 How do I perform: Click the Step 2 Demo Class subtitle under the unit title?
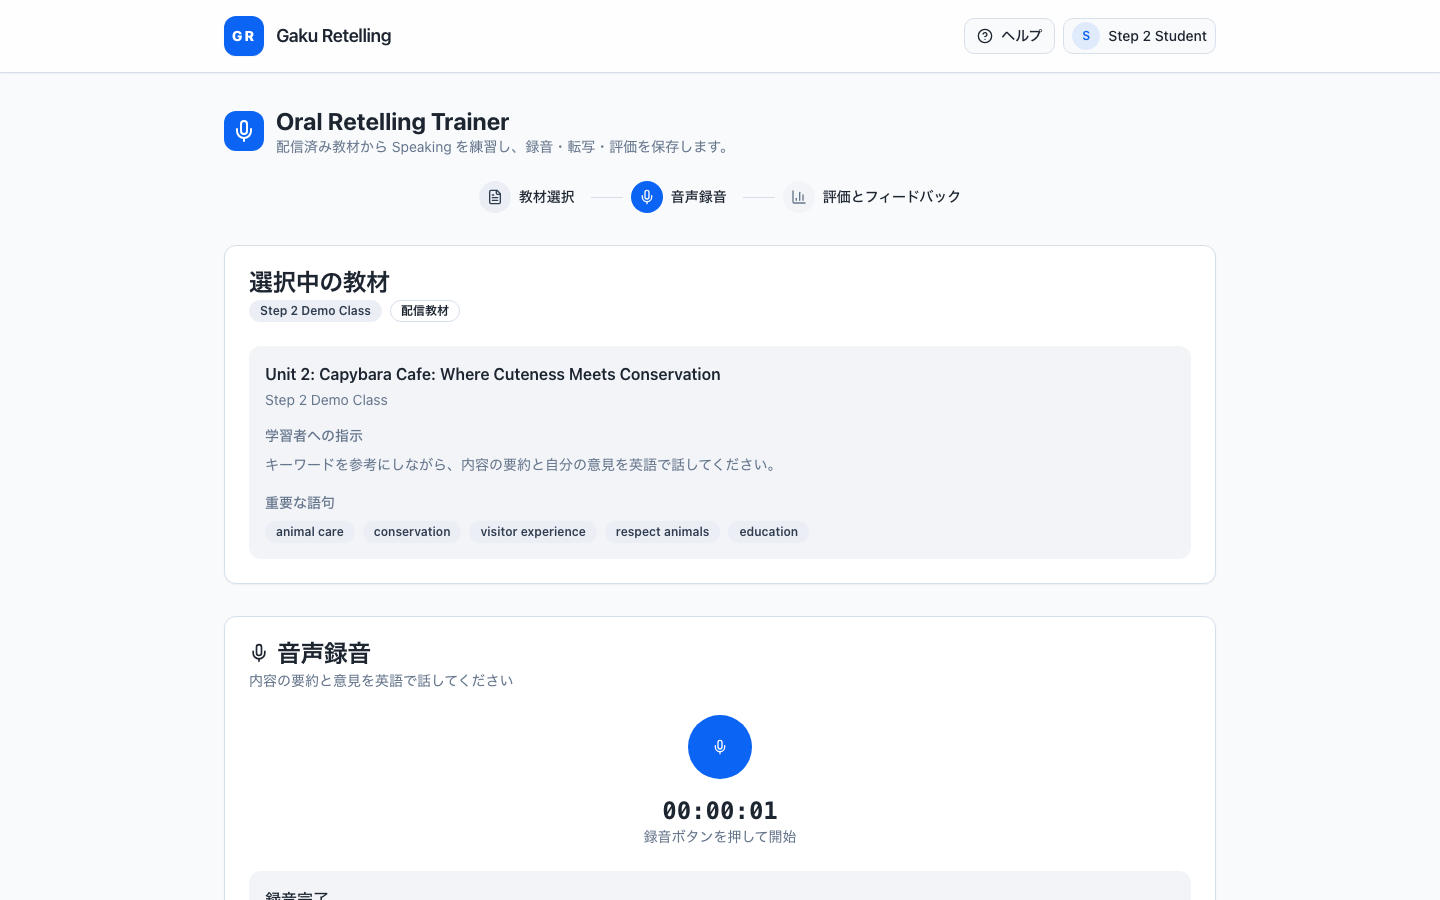coord(326,400)
